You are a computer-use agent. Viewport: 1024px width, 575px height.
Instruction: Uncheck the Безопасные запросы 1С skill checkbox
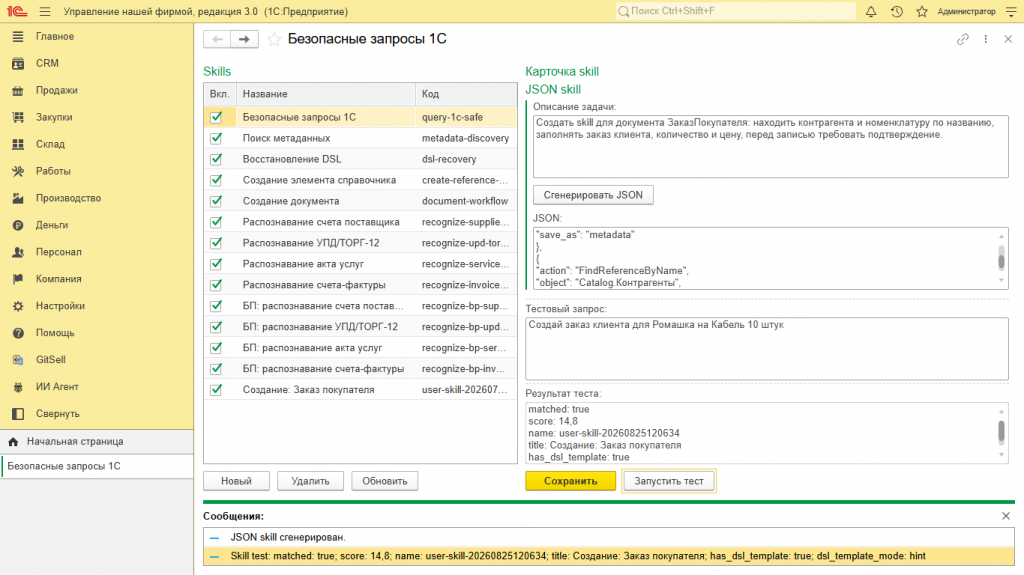216,117
